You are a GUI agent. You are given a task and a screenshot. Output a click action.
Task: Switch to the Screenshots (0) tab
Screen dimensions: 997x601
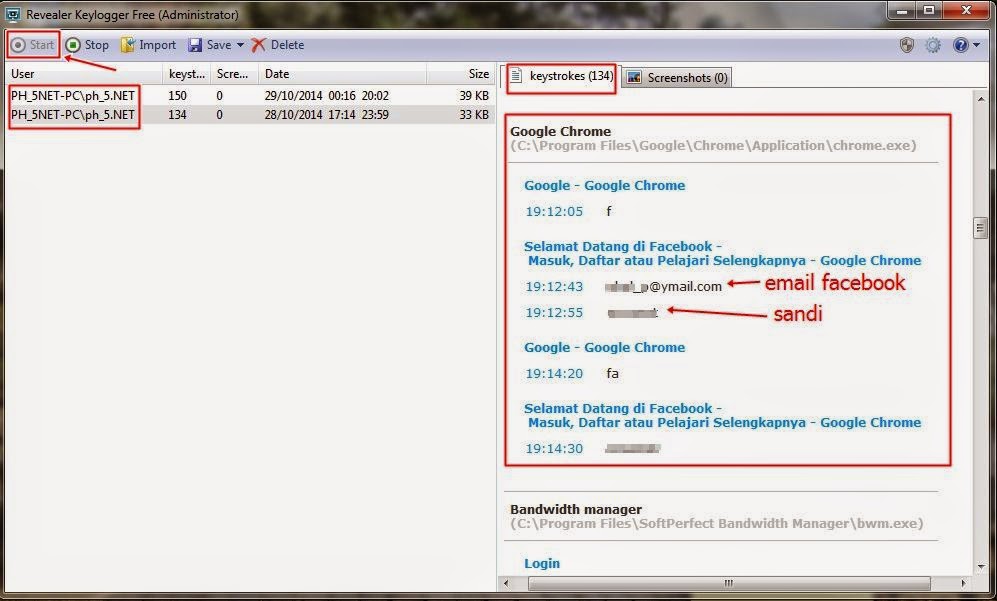click(677, 78)
